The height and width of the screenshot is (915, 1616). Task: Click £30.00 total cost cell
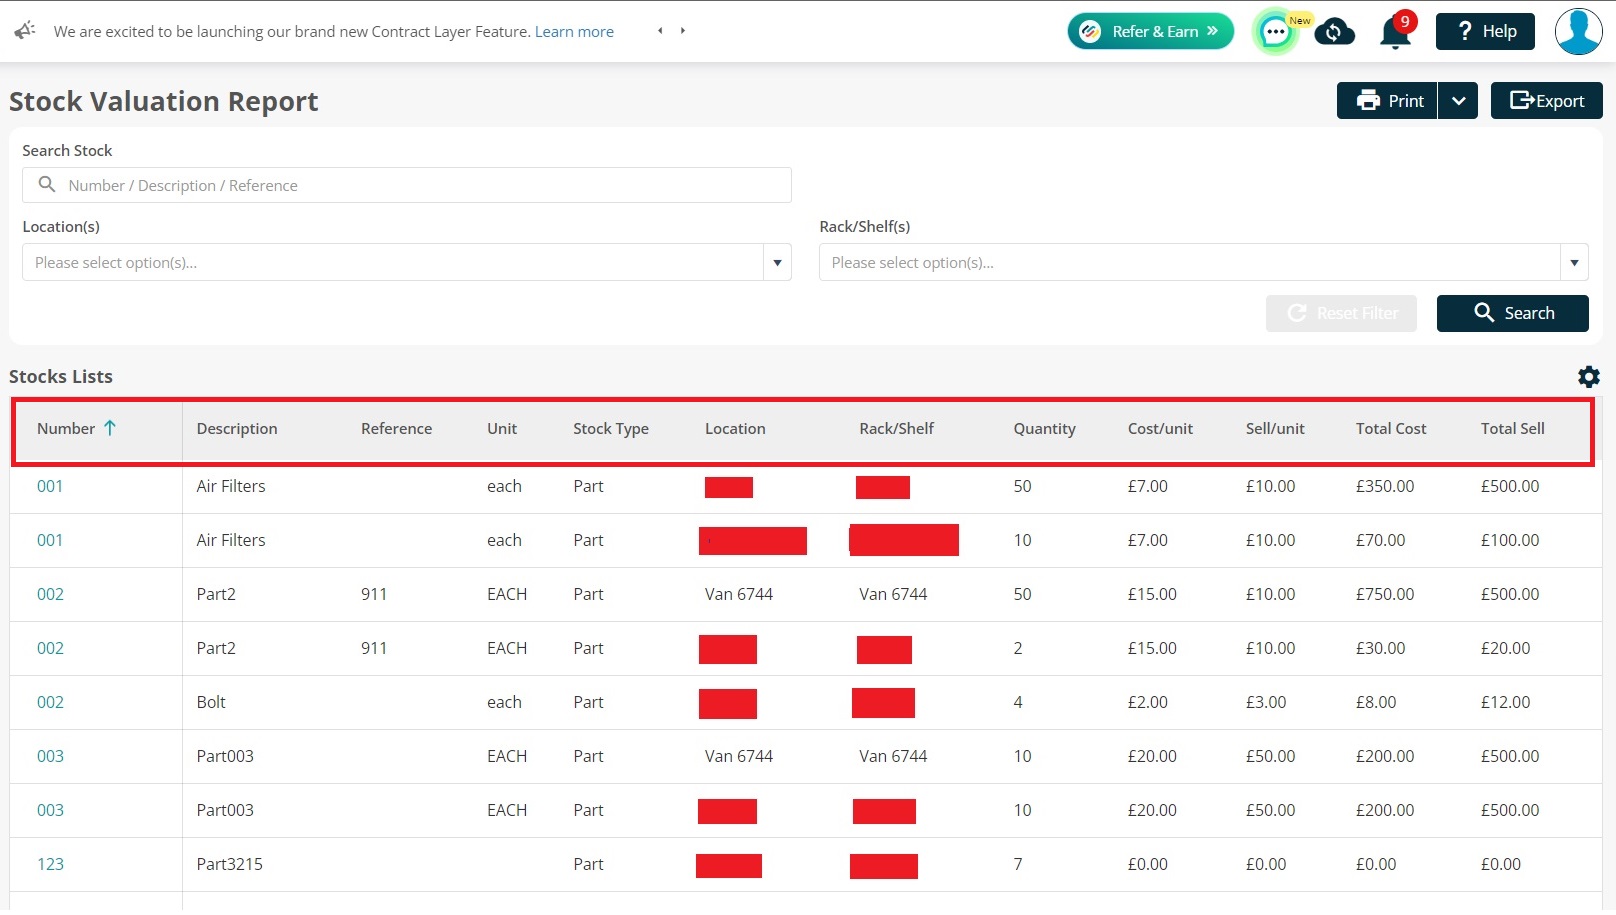point(1380,648)
